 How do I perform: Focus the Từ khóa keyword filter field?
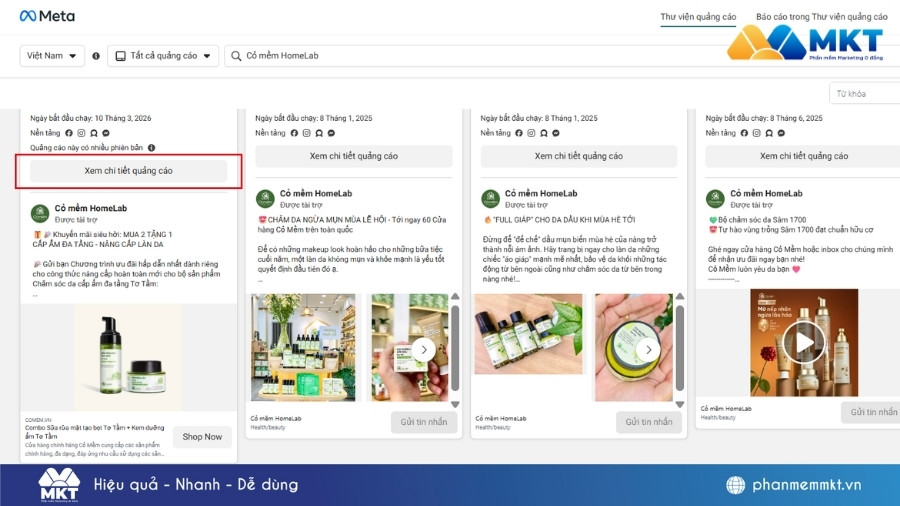864,94
